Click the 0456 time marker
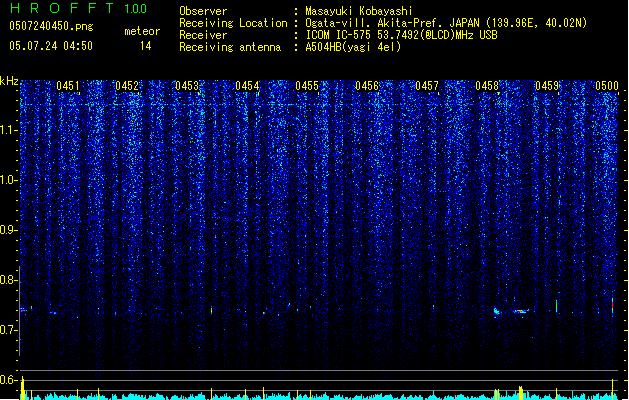 [367, 86]
